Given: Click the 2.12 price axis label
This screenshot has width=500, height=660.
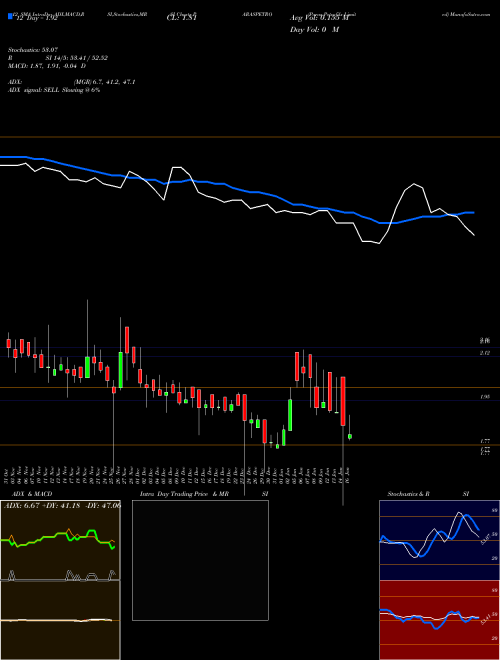Looking at the screenshot, I should [485, 353].
